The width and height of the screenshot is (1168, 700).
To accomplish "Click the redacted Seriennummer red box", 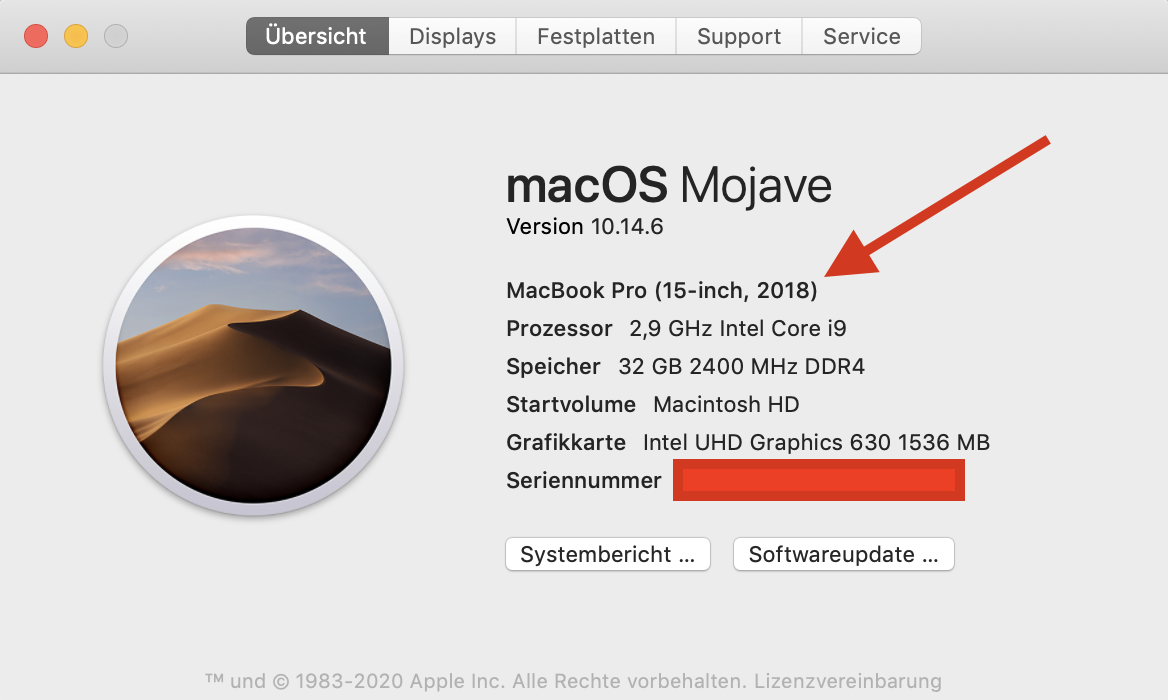I will tap(818, 480).
